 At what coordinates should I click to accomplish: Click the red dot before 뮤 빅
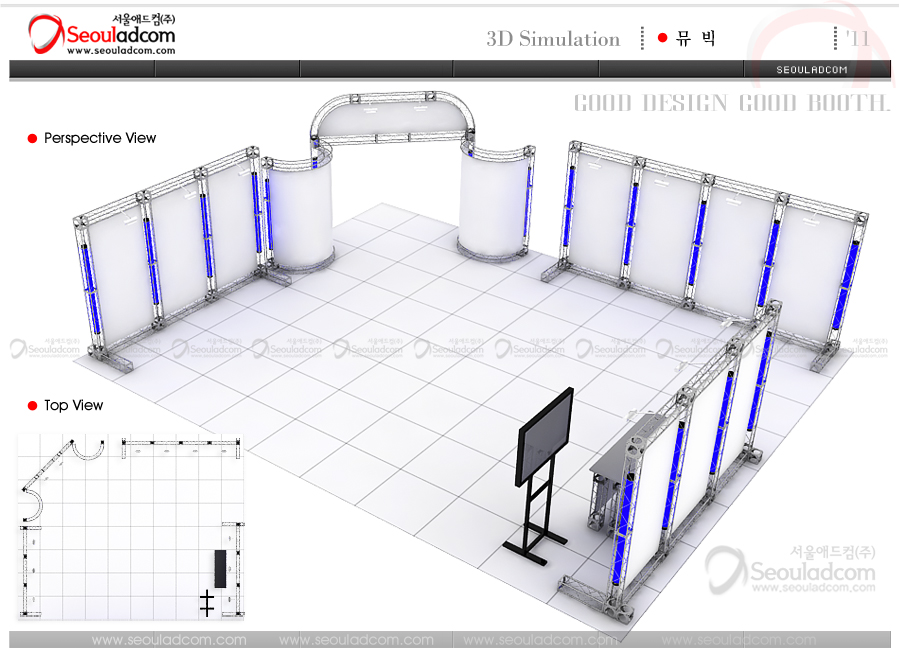662,38
